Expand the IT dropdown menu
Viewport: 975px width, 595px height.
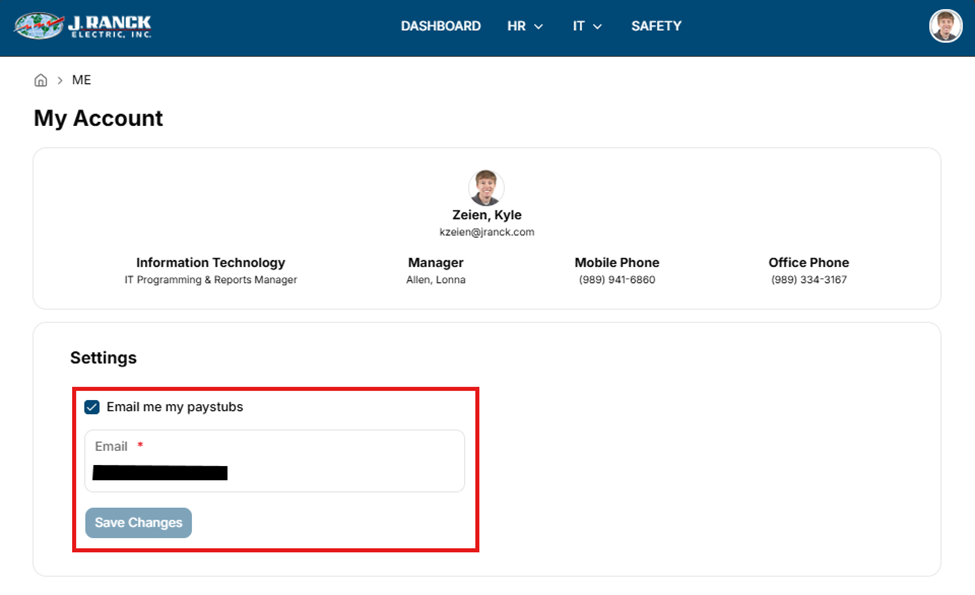click(x=587, y=26)
